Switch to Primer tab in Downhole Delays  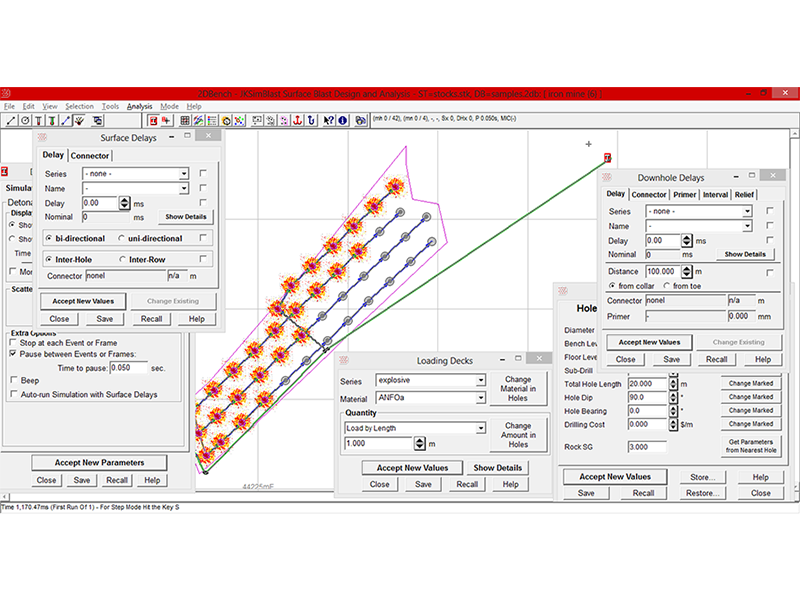pos(684,194)
